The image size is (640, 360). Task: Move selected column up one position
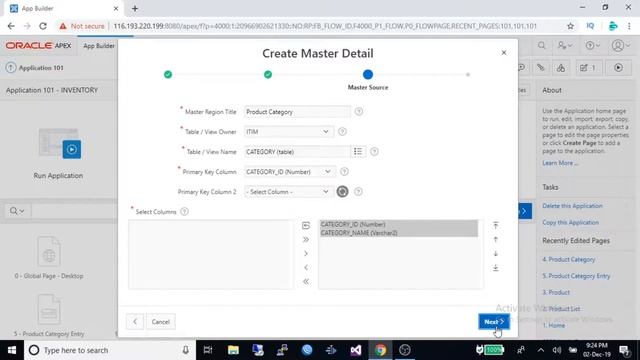[496, 240]
